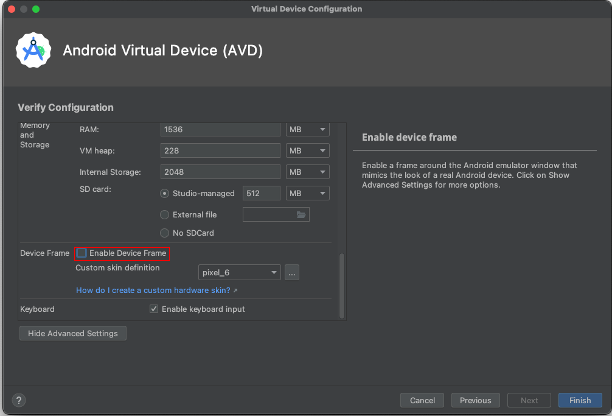
Task: Select External file SD card option
Action: 164,214
